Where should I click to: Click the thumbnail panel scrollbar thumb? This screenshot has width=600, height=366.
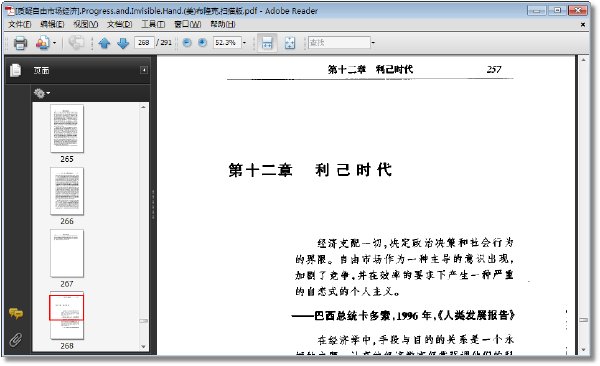pyautogui.click(x=143, y=321)
